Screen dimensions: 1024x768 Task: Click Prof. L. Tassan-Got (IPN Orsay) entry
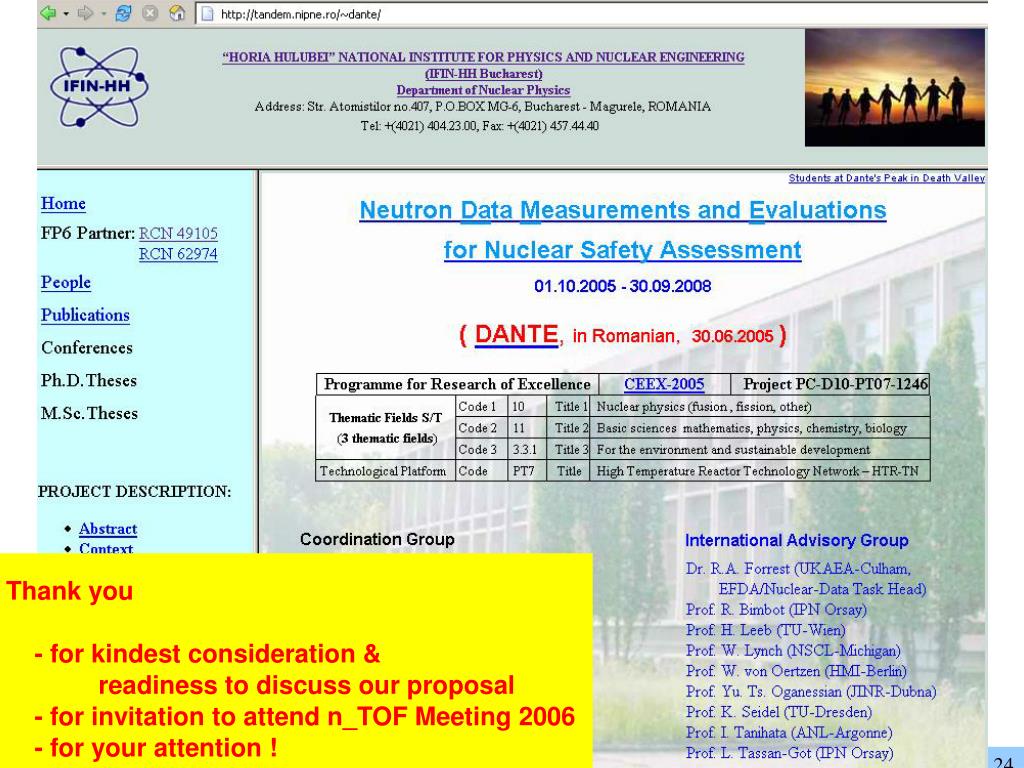tap(789, 753)
